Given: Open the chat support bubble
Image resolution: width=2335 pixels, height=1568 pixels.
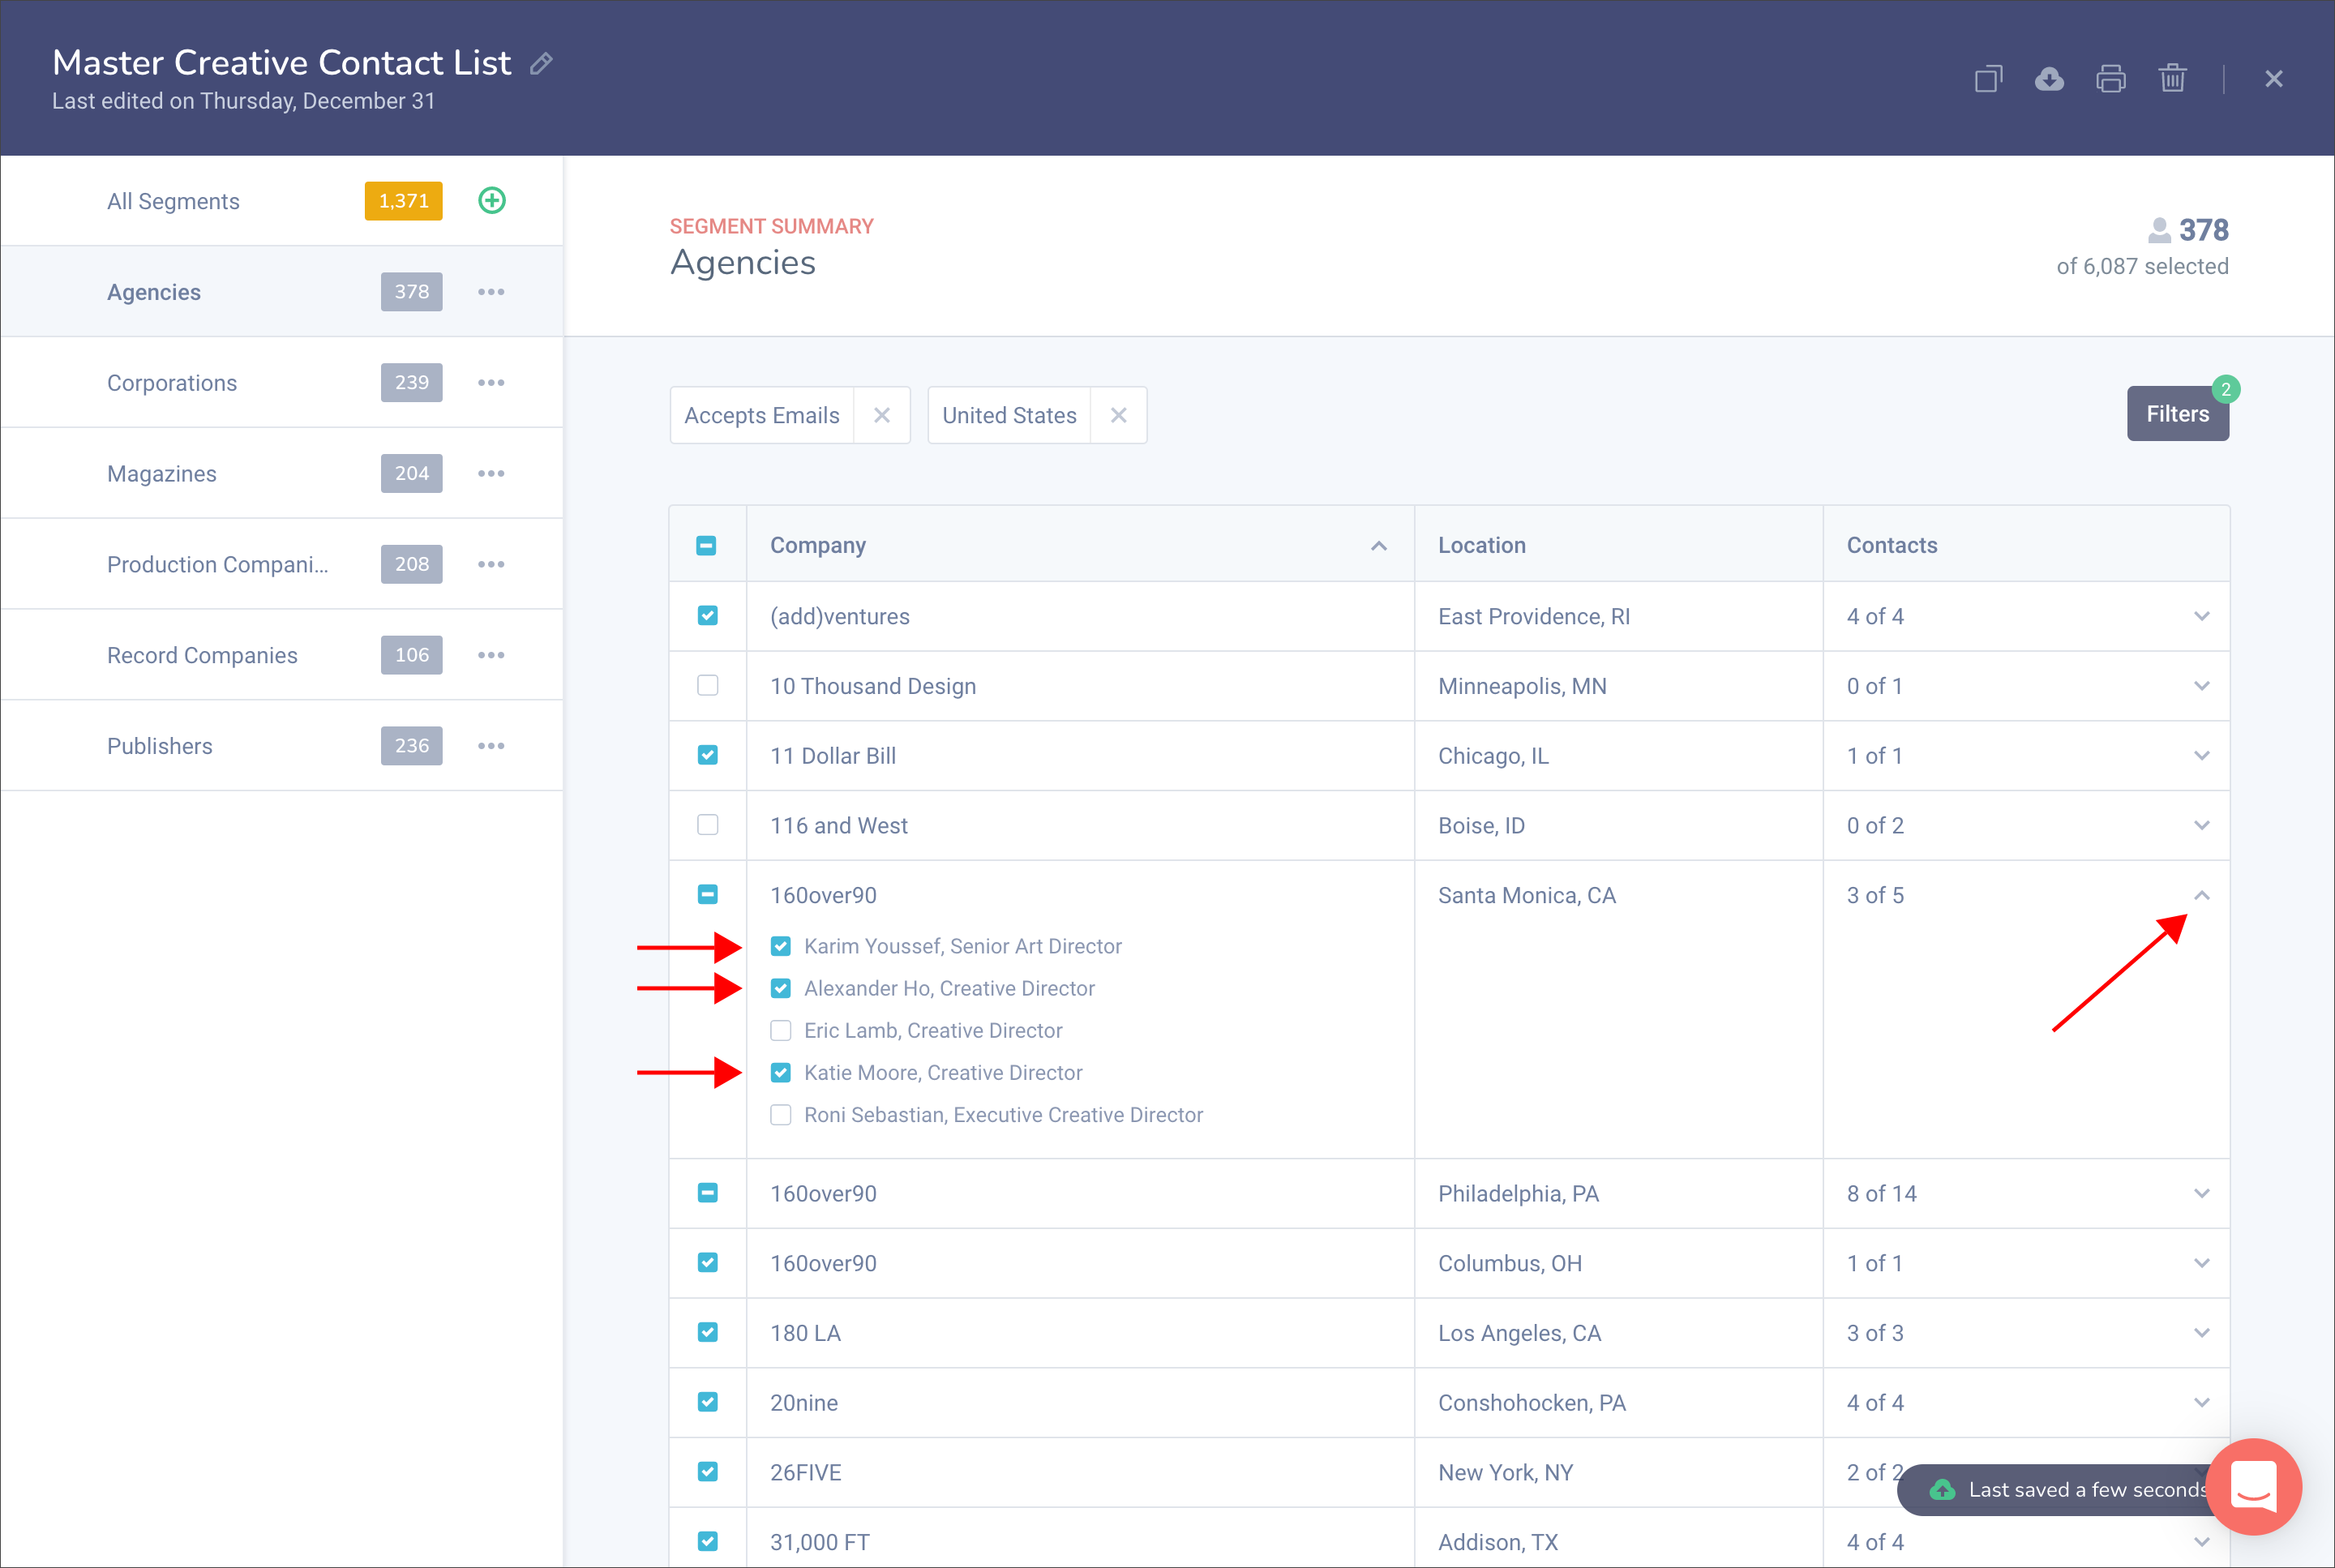Looking at the screenshot, I should tap(2253, 1487).
